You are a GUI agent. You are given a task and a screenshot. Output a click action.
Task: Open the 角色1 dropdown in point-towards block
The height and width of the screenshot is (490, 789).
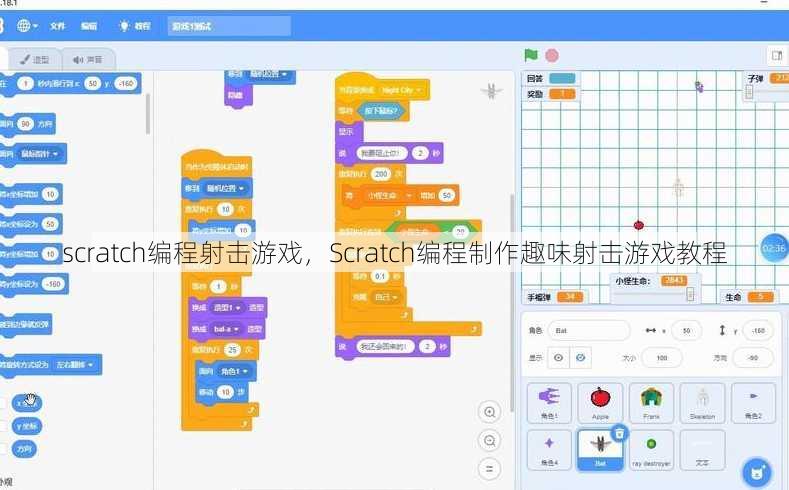coord(234,371)
